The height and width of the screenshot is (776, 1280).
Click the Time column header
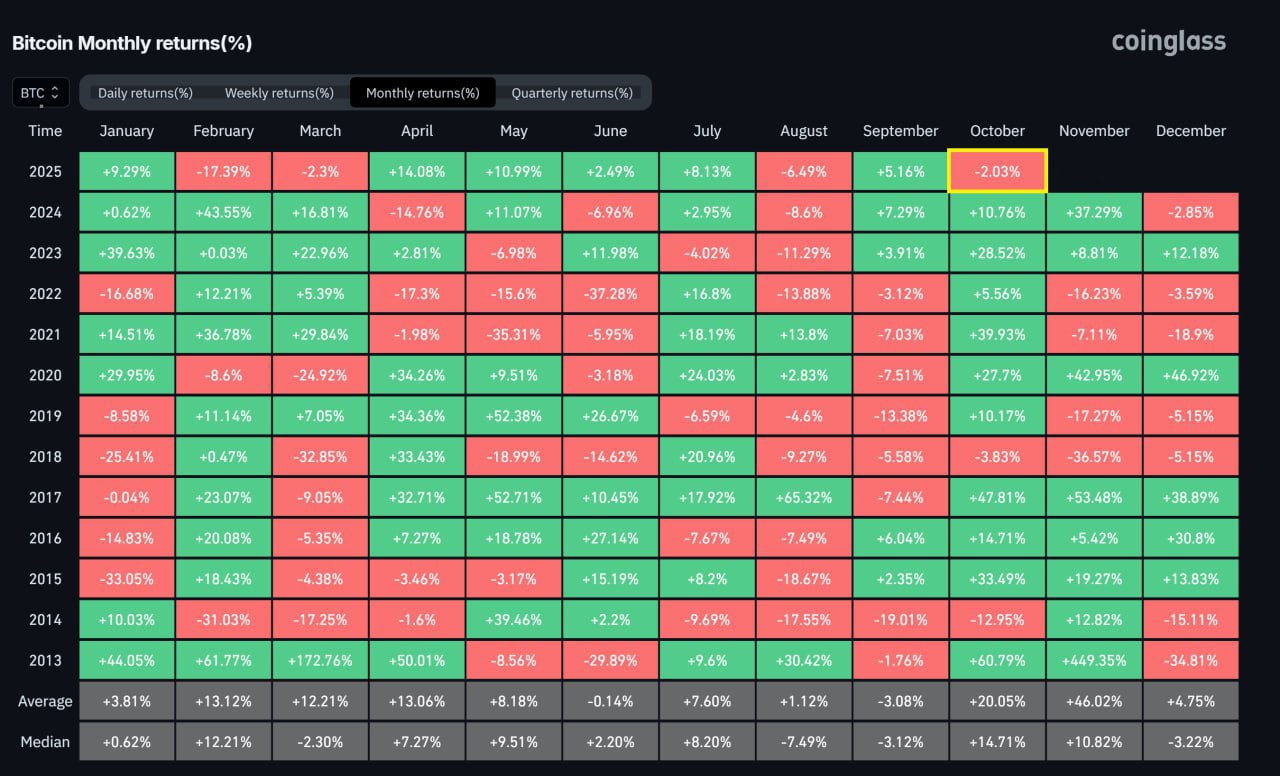pos(45,131)
